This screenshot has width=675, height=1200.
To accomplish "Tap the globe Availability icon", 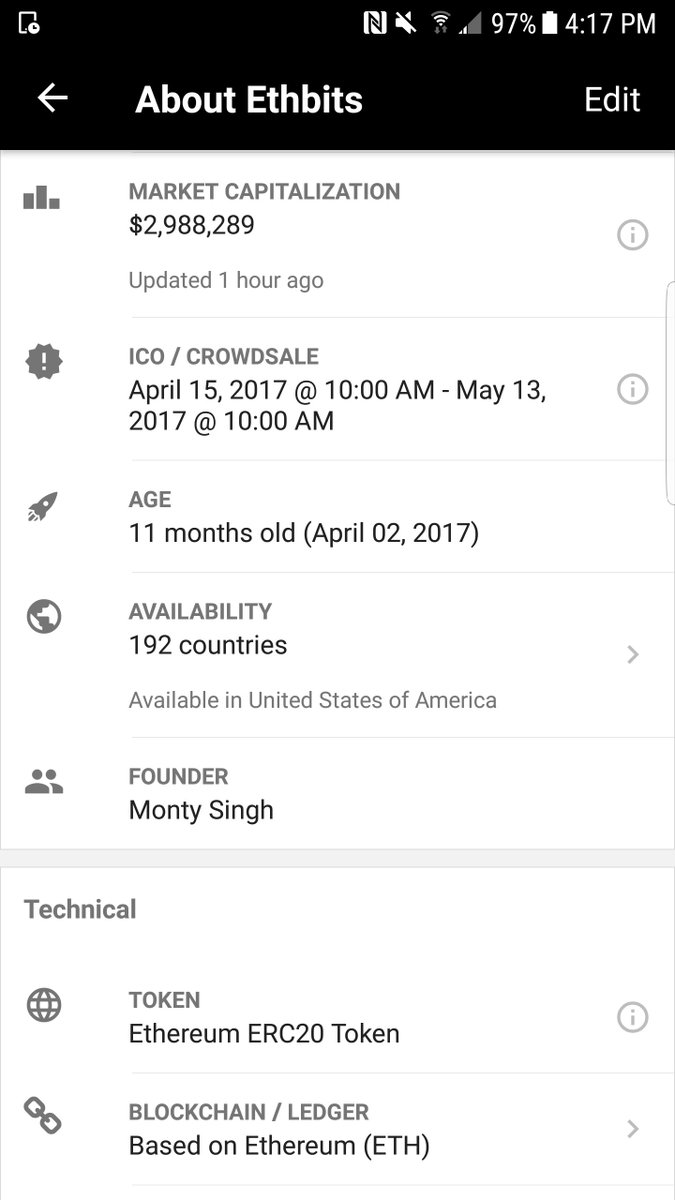I will point(44,616).
